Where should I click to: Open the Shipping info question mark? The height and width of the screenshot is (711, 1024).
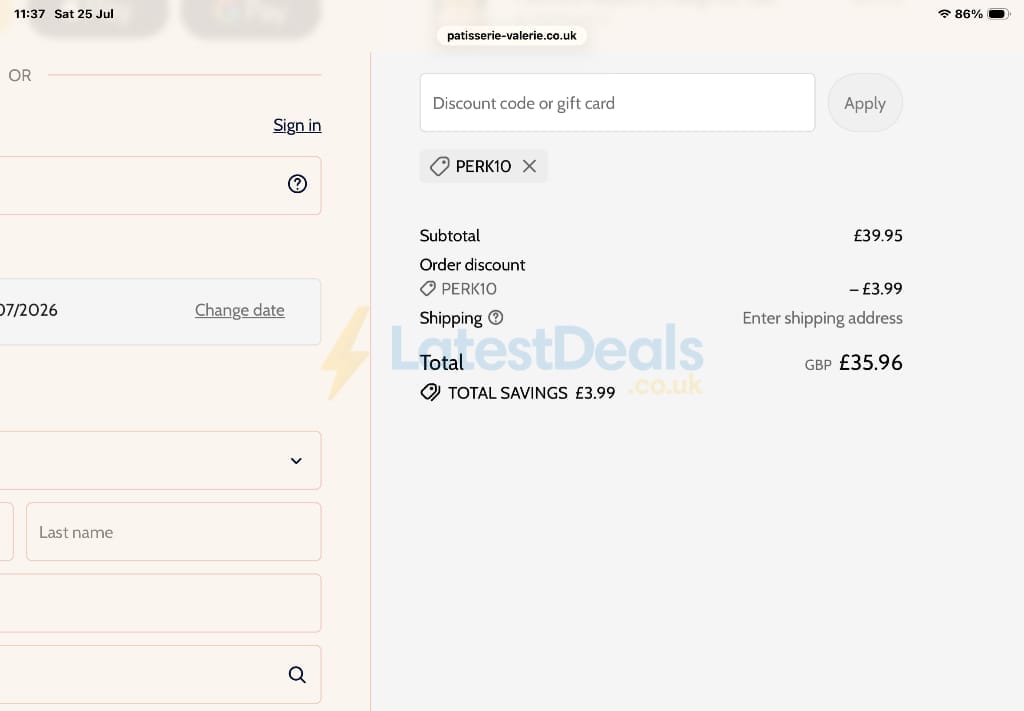tap(496, 317)
